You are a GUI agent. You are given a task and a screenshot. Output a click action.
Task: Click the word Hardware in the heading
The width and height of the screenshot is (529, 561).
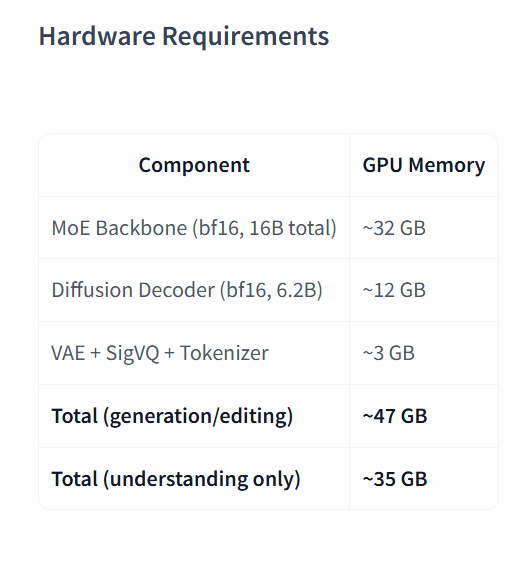pyautogui.click(x=97, y=36)
